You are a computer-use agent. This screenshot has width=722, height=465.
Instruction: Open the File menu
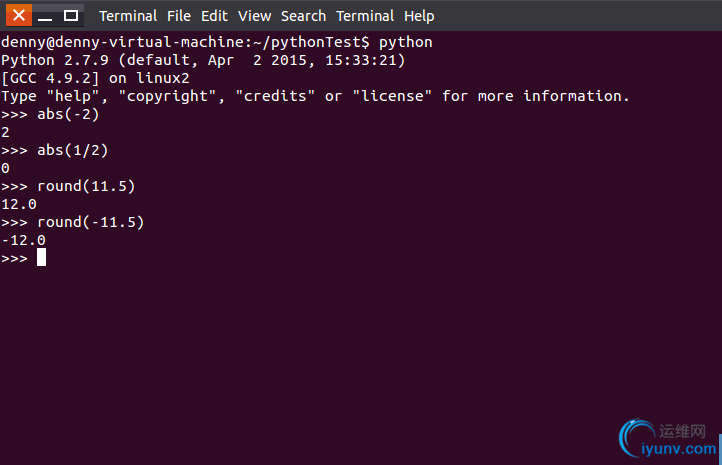pos(179,16)
